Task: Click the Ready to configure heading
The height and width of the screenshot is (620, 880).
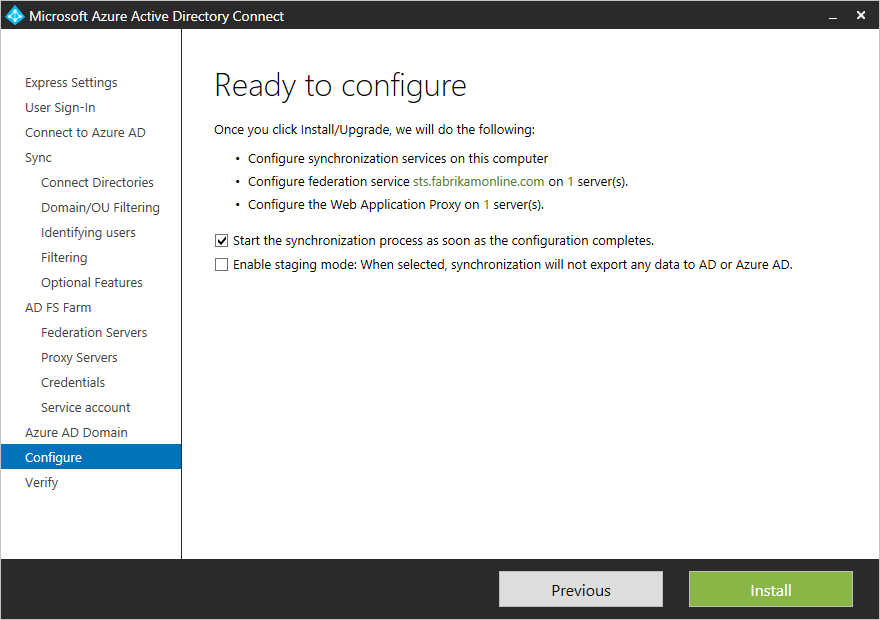Action: (340, 86)
